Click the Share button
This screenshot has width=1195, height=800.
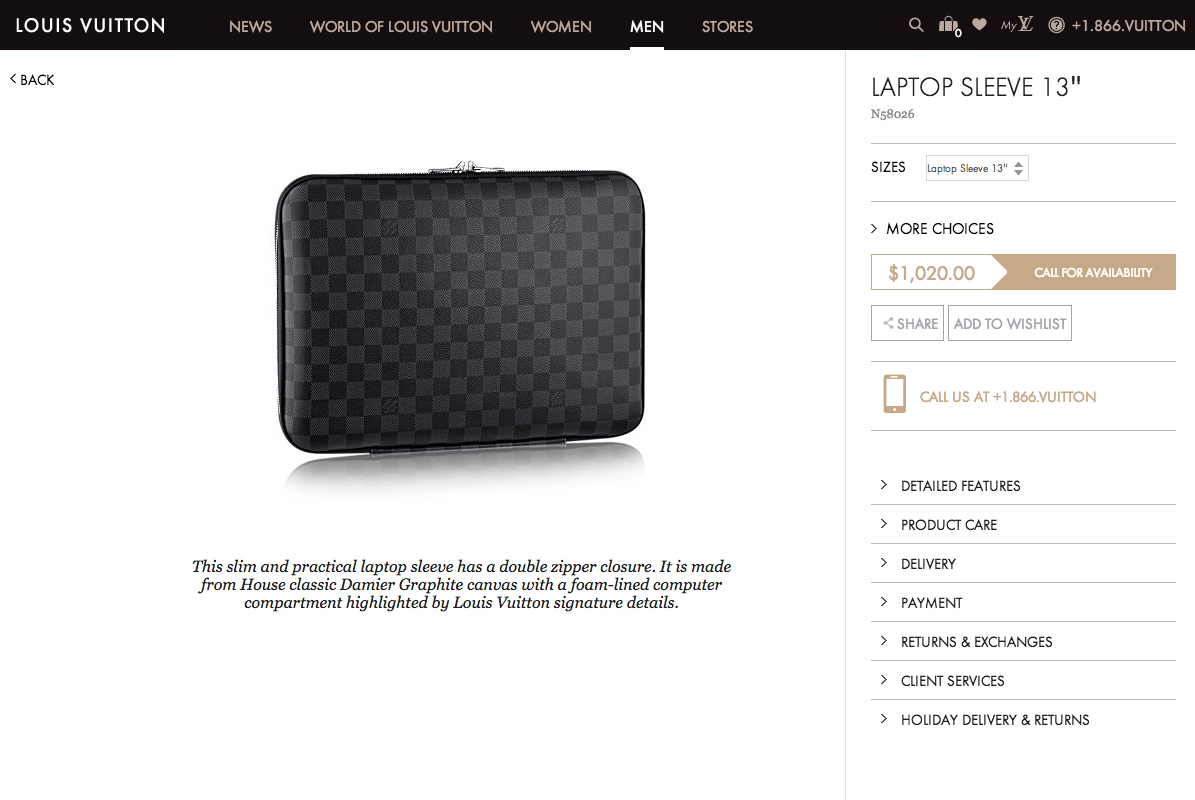click(908, 323)
